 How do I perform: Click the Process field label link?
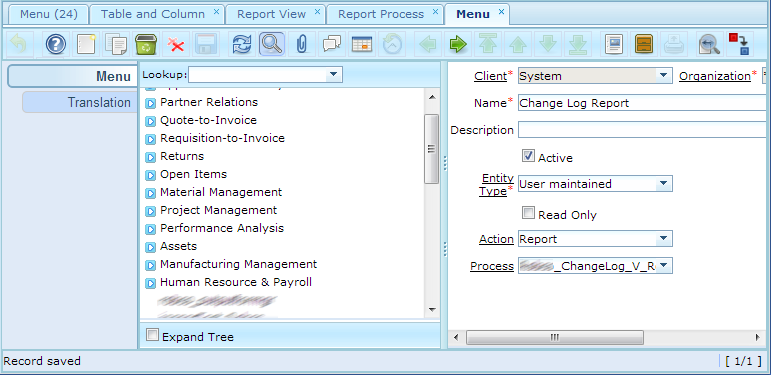click(492, 266)
